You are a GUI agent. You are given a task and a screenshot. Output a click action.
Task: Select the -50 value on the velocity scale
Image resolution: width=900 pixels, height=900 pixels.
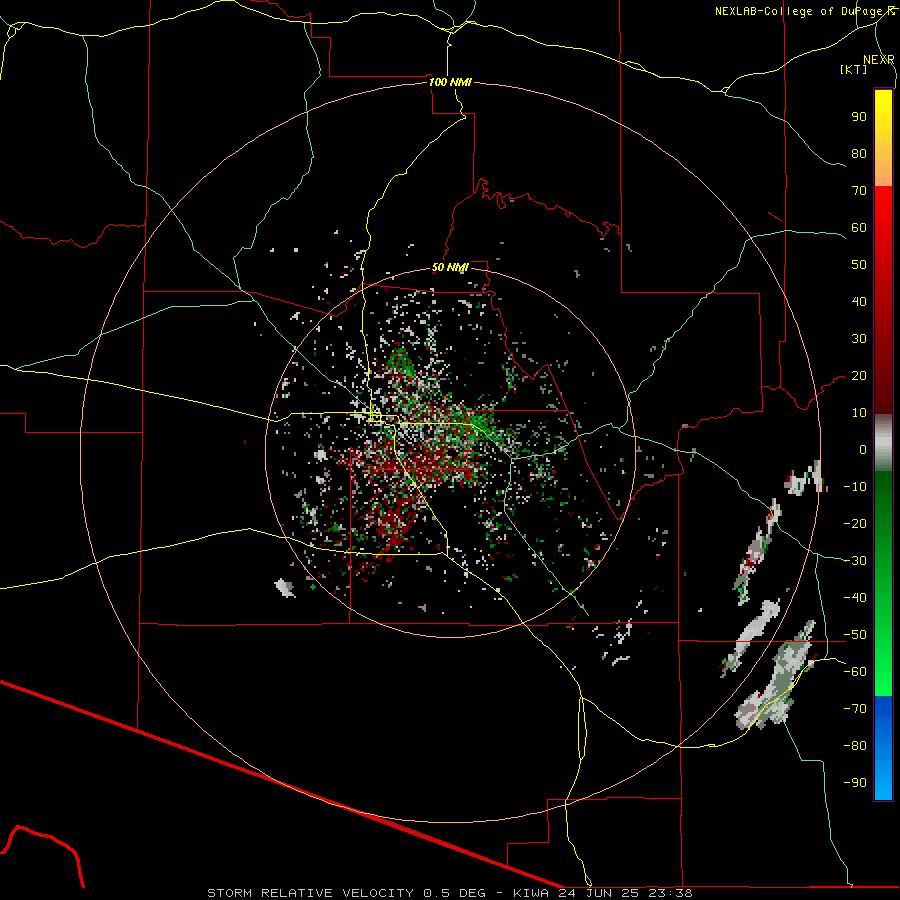coord(855,635)
